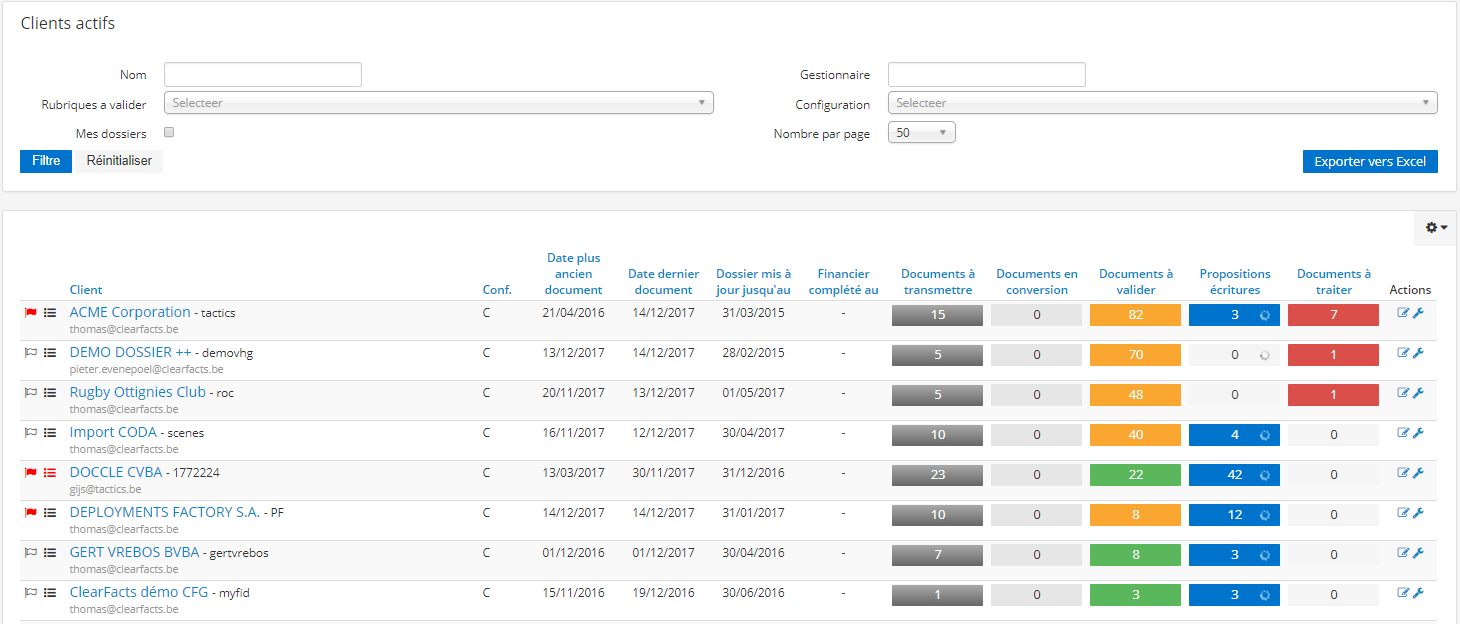Refresh the spinner in ACME's Propositions écritures cell
1460x624 pixels.
(x=1264, y=315)
